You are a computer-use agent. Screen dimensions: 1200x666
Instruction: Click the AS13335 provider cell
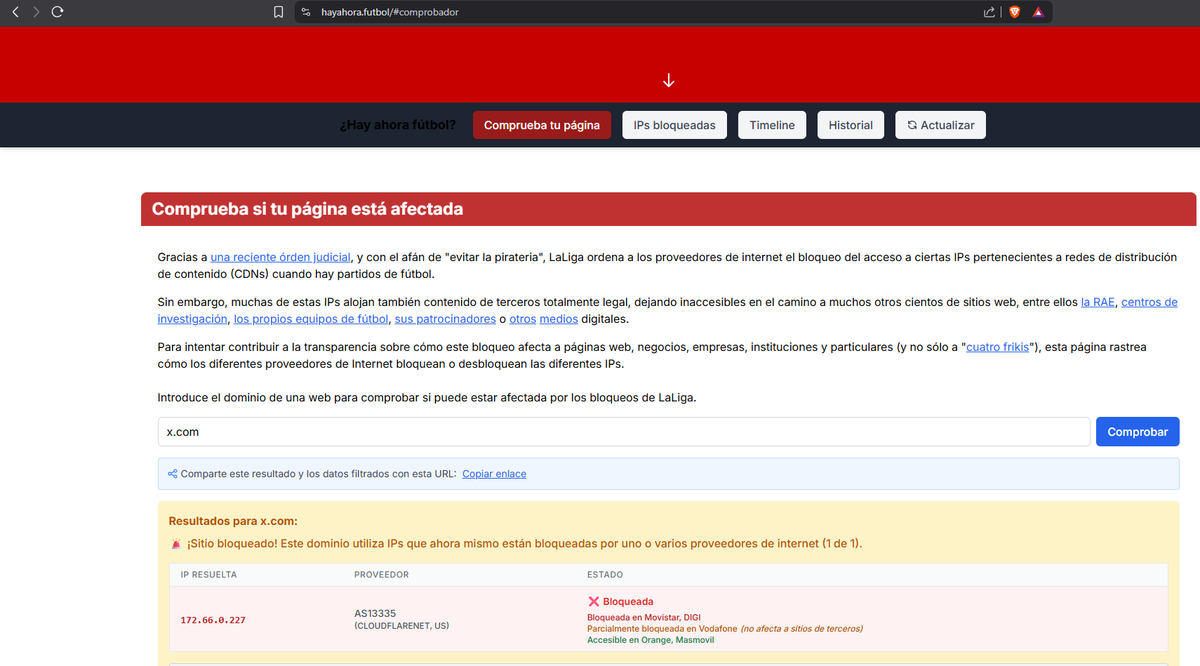point(375,613)
